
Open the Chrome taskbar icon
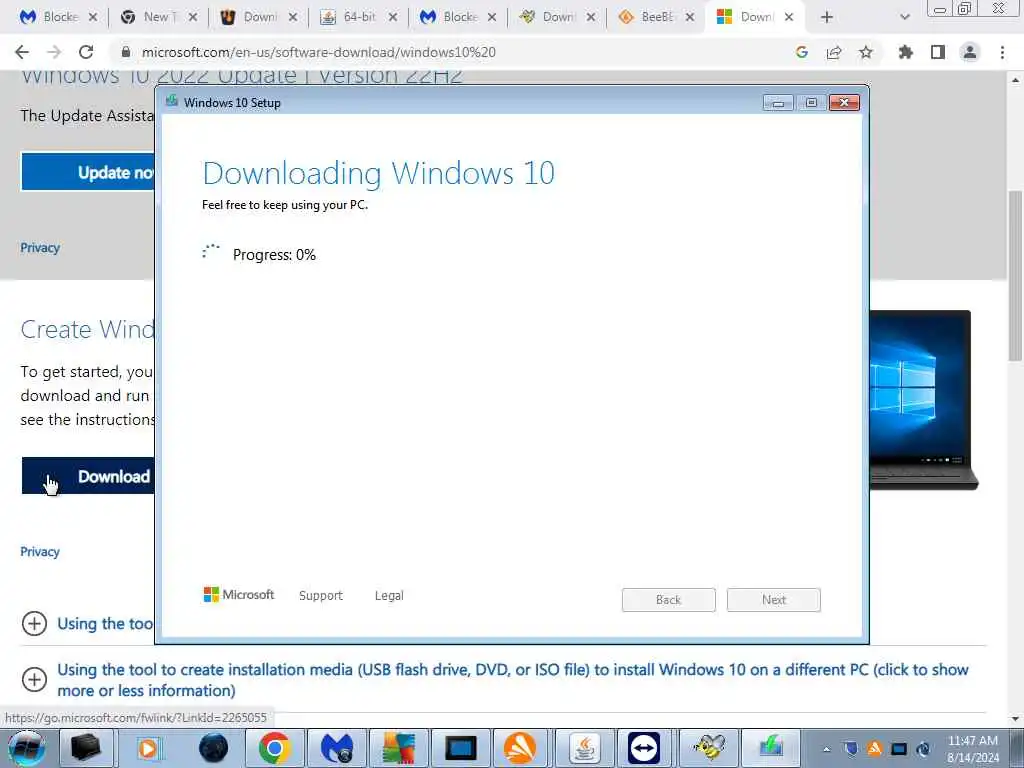coord(274,748)
